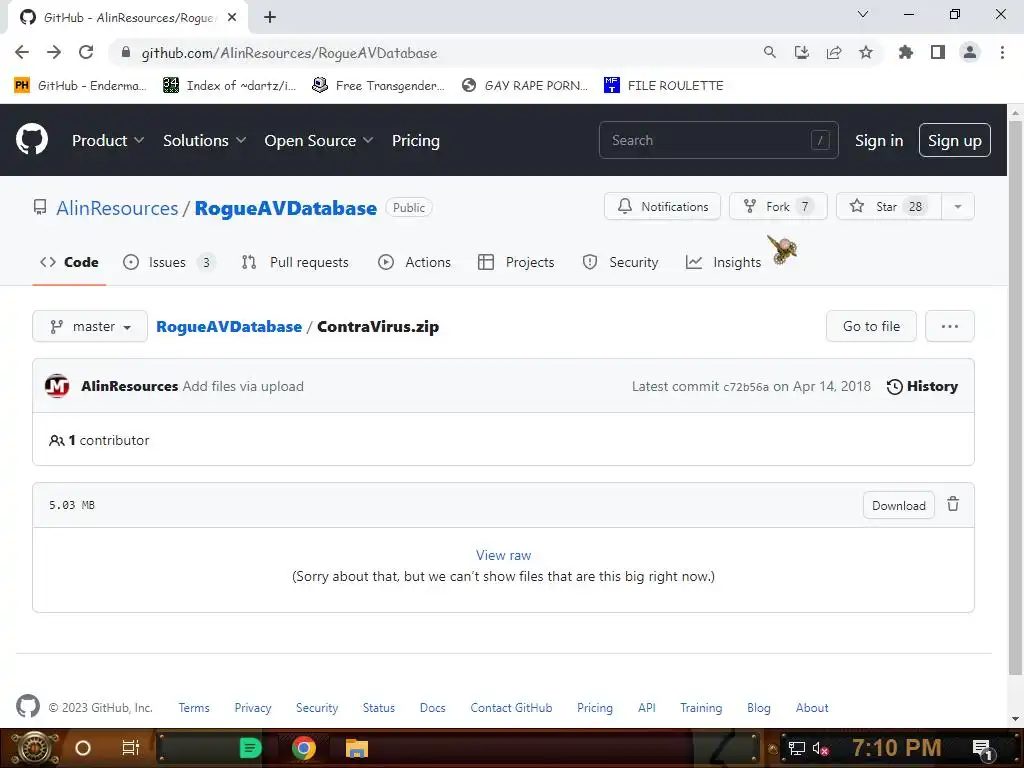View site information lock icon
Screen dimensions: 1024x768
tap(126, 52)
